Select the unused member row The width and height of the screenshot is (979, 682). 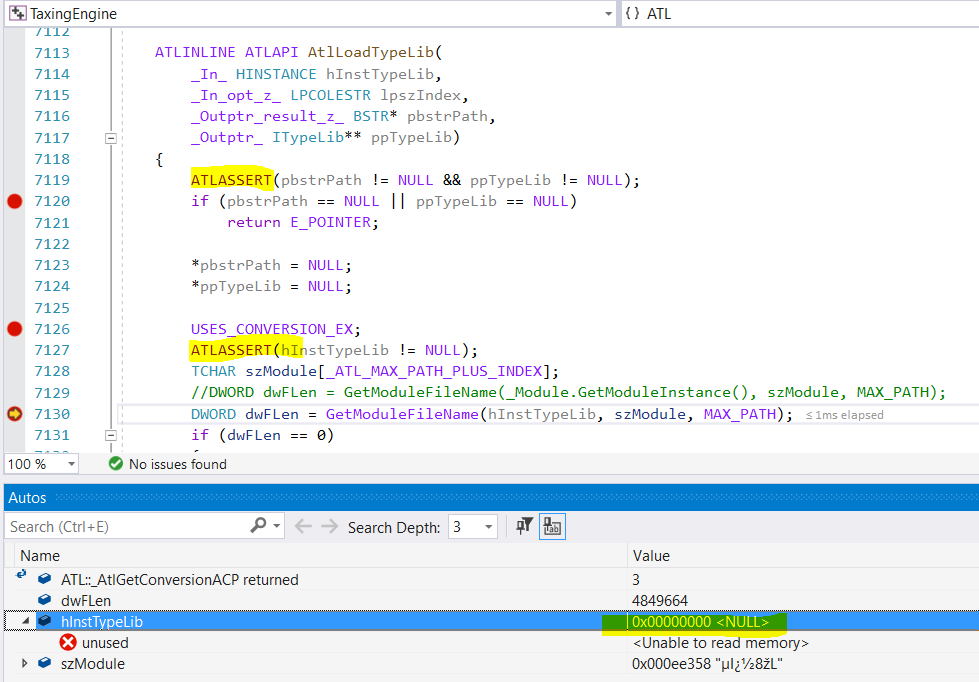click(x=491, y=643)
